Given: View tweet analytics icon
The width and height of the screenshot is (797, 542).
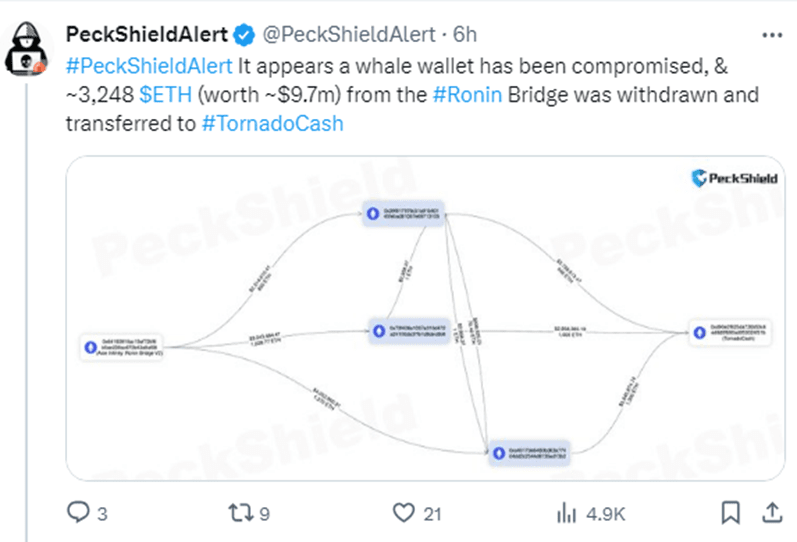Looking at the screenshot, I should coord(568,513).
